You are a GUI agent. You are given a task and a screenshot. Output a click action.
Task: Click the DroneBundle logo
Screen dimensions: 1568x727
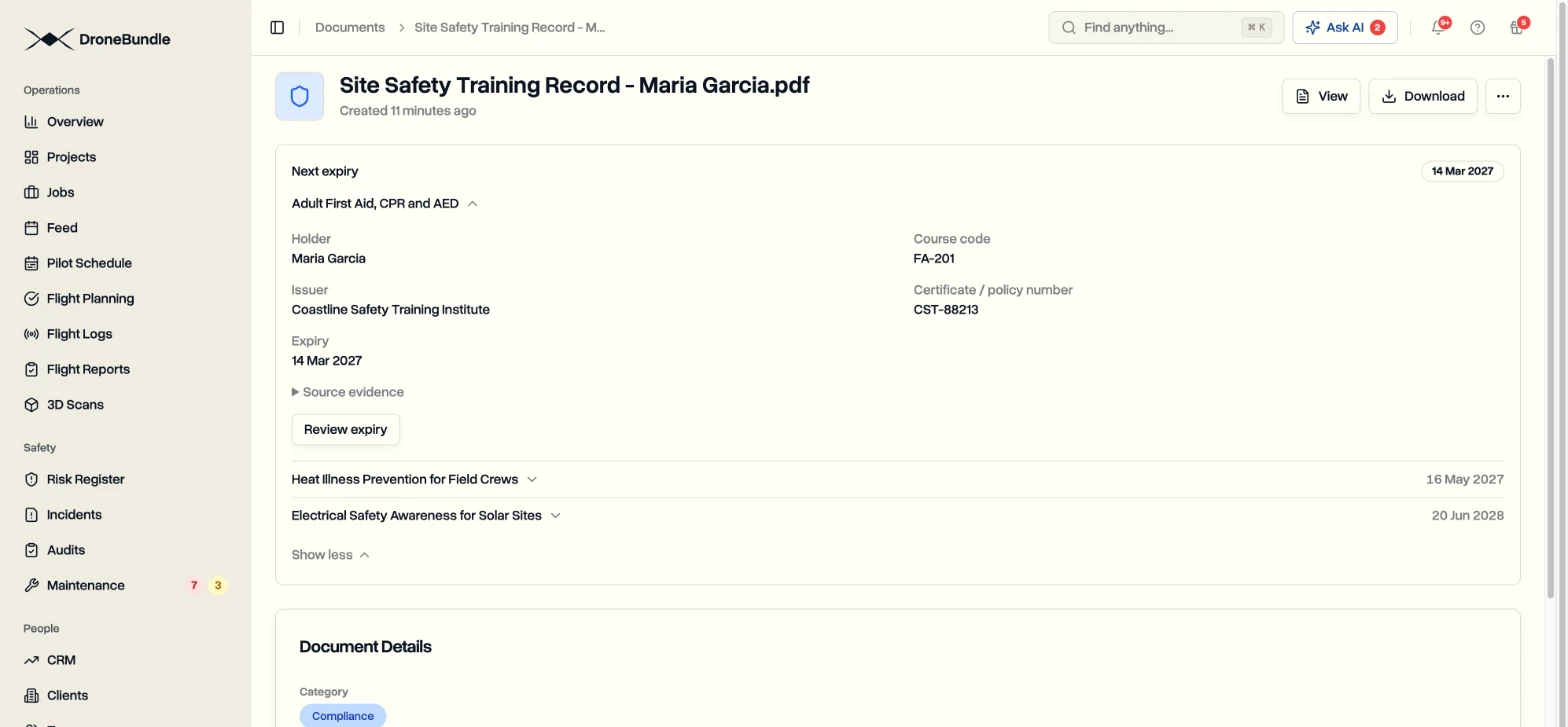pos(98,40)
